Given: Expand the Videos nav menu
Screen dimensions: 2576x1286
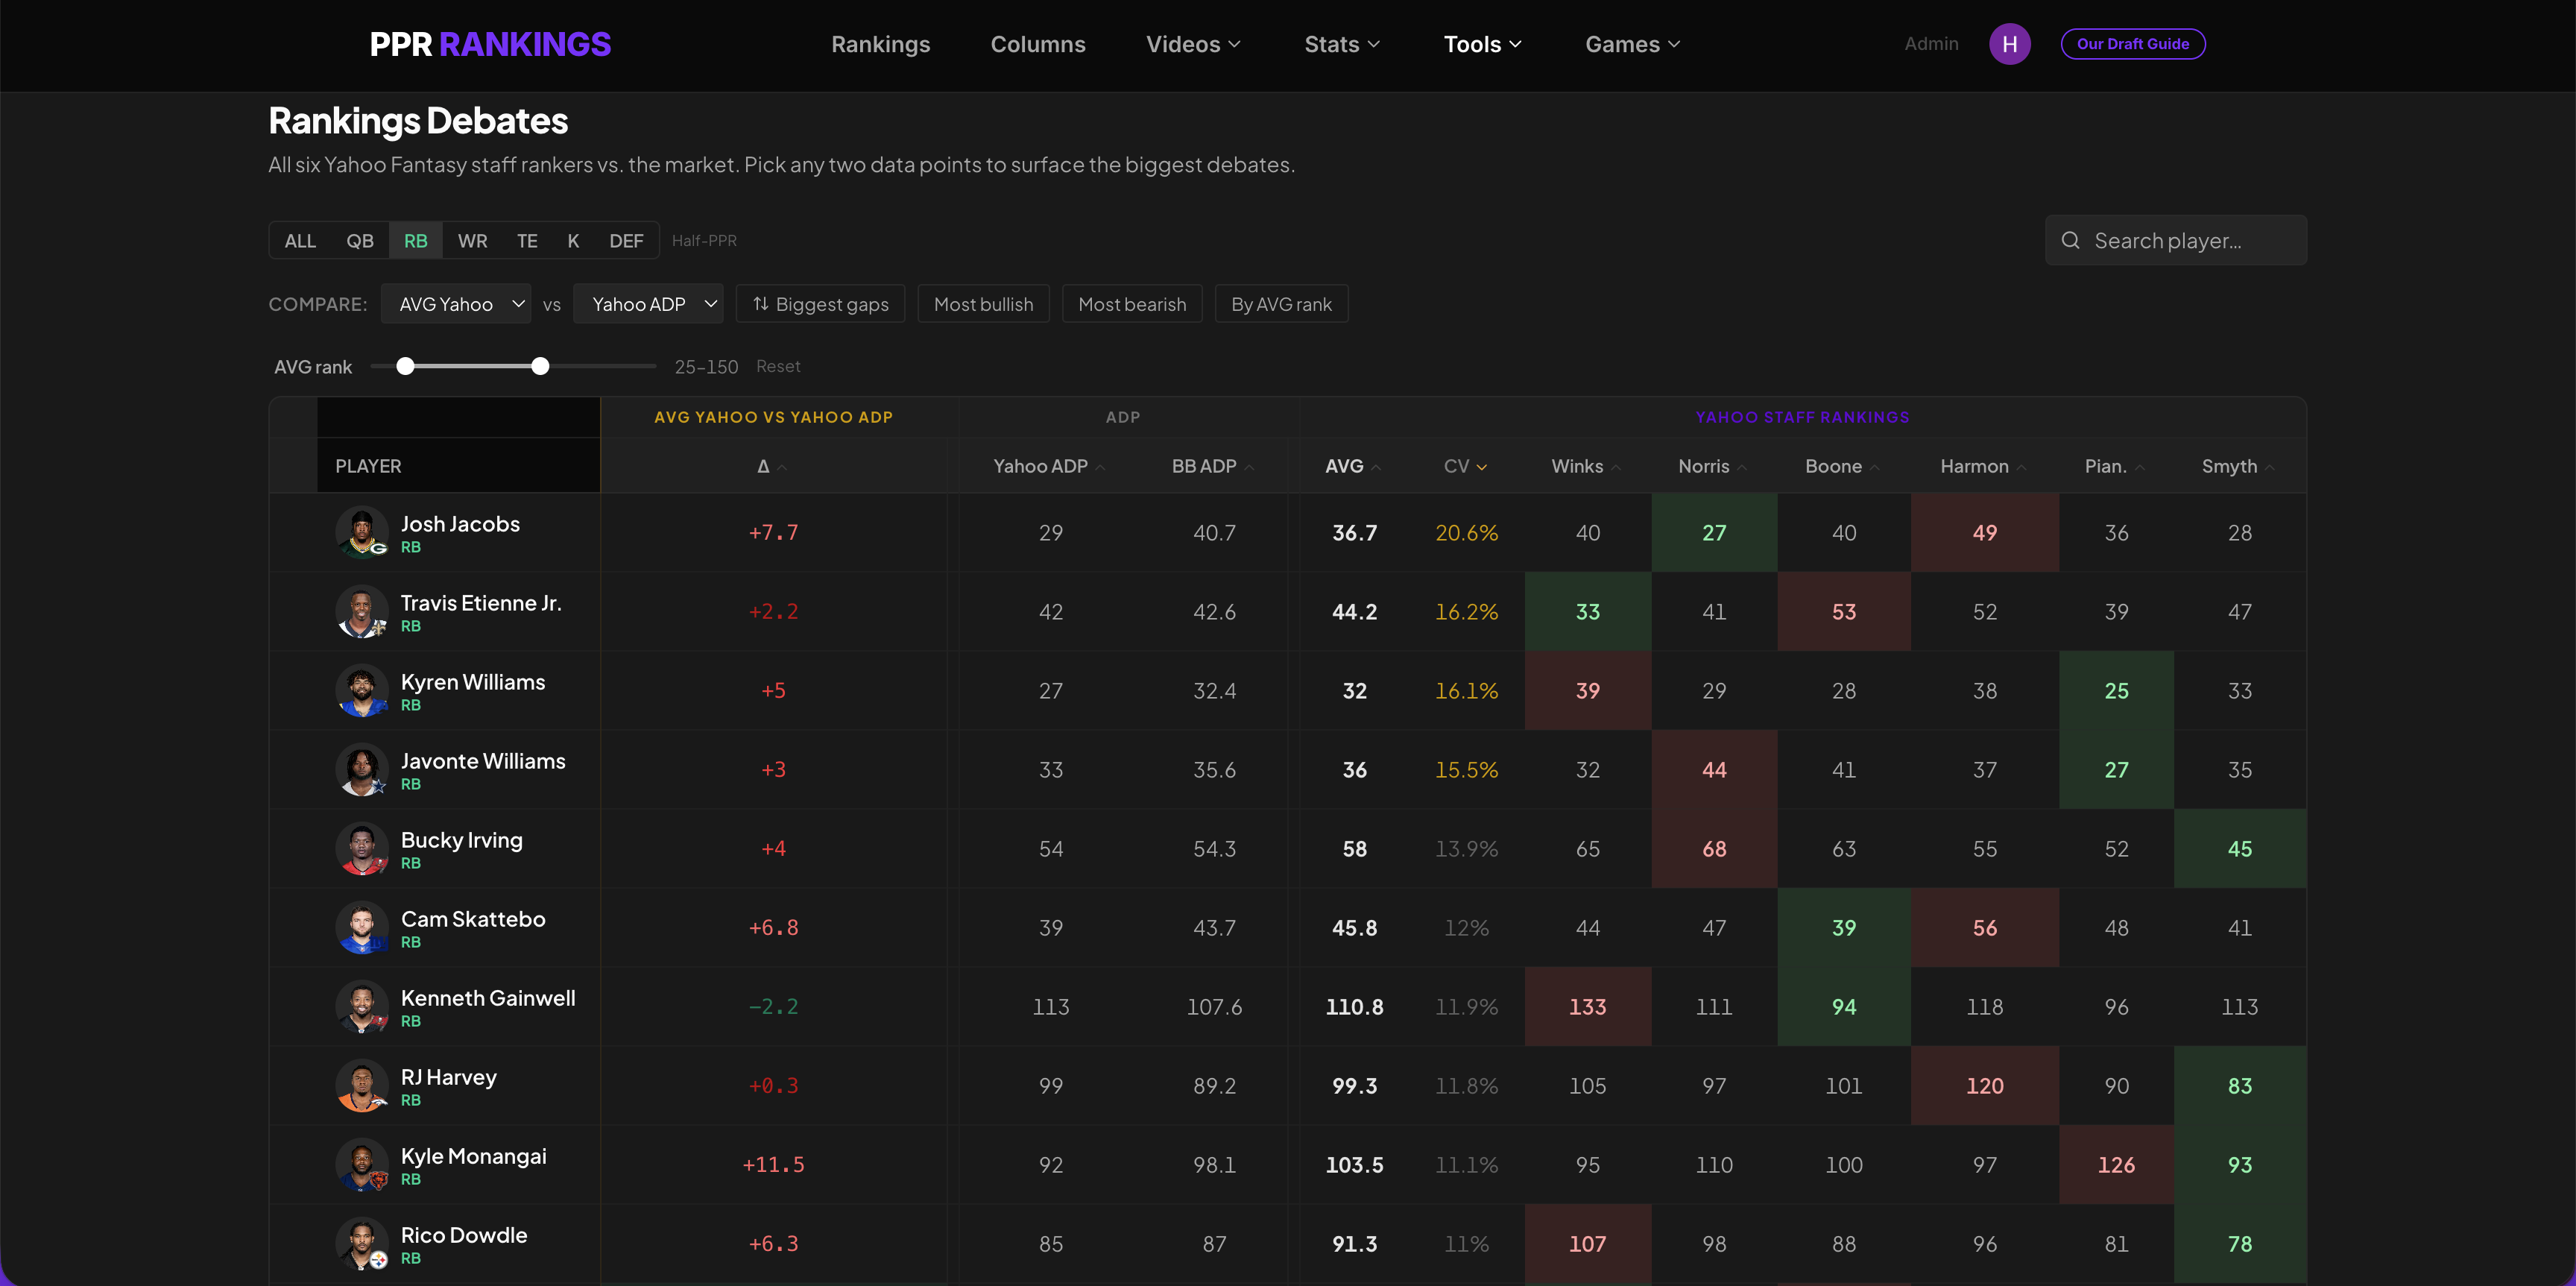Looking at the screenshot, I should pyautogui.click(x=1193, y=44).
